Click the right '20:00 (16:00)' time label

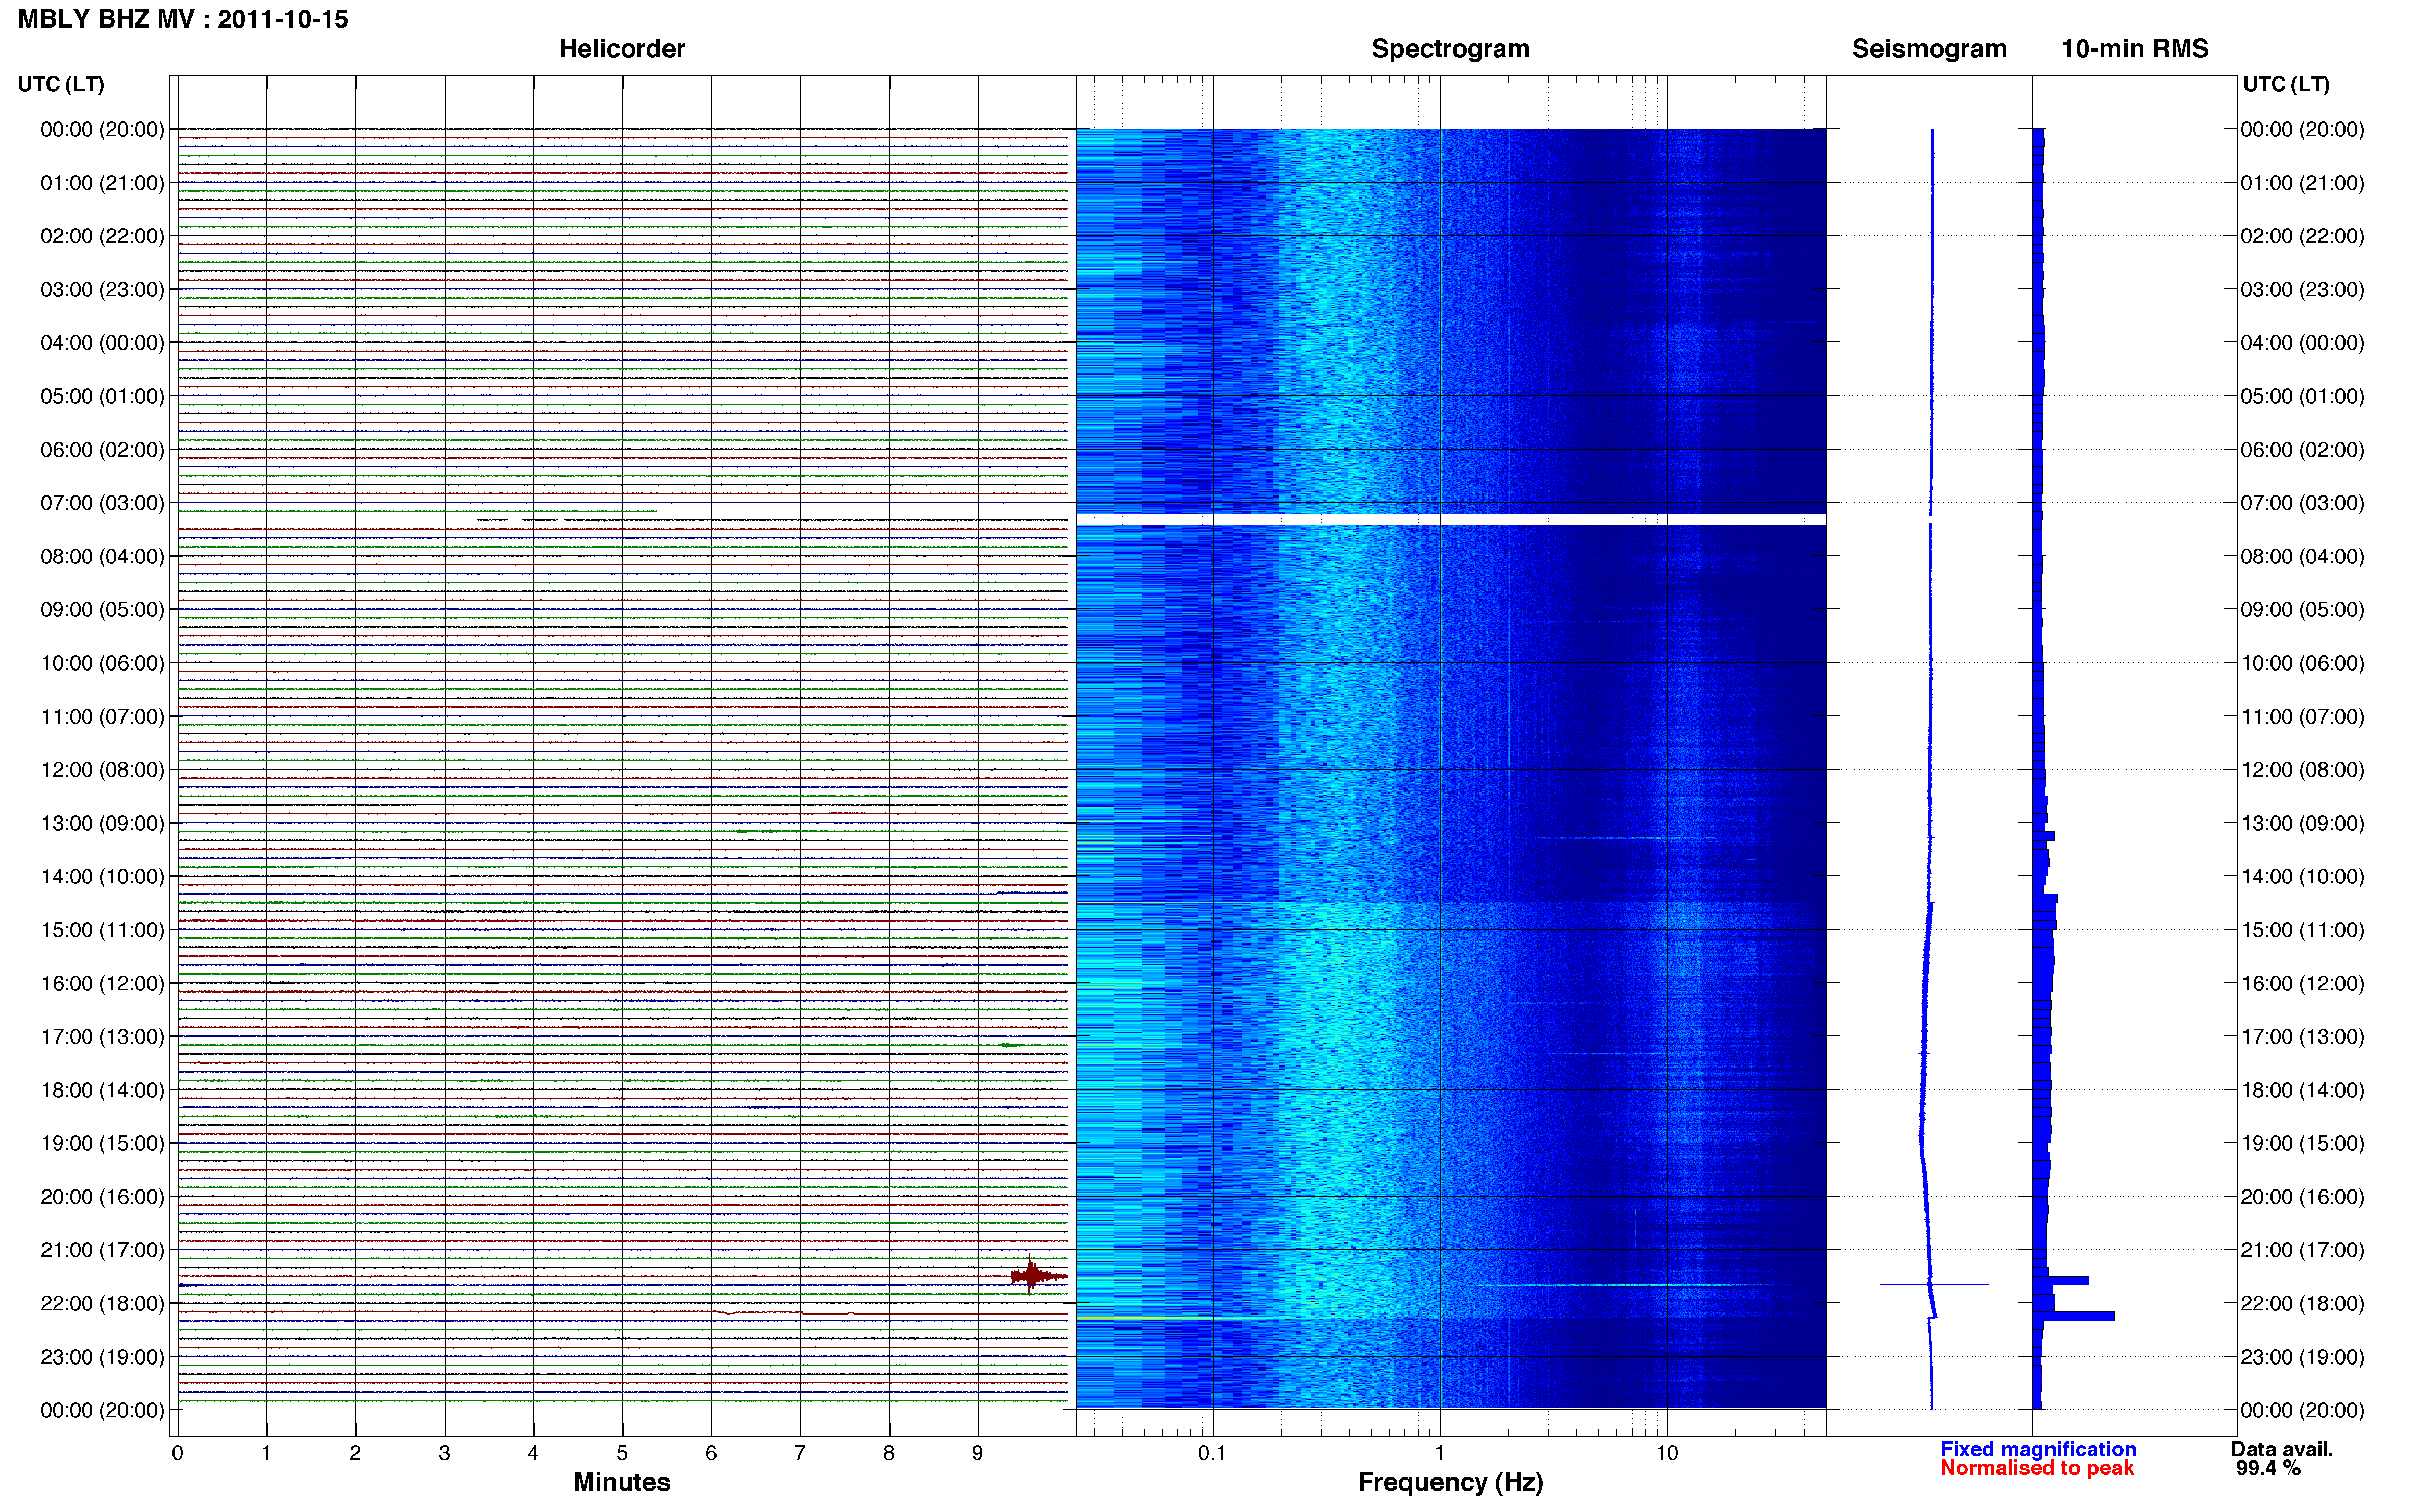[2302, 1196]
